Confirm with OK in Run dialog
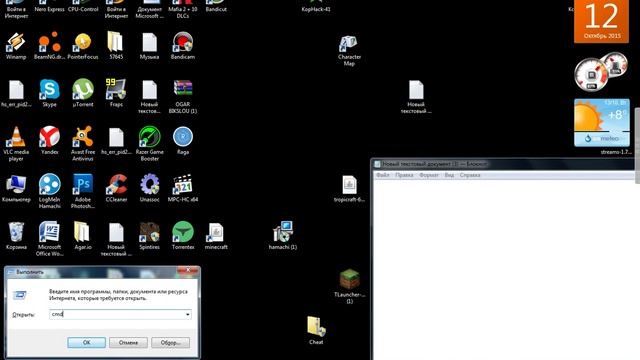The height and width of the screenshot is (360, 640). (87, 342)
